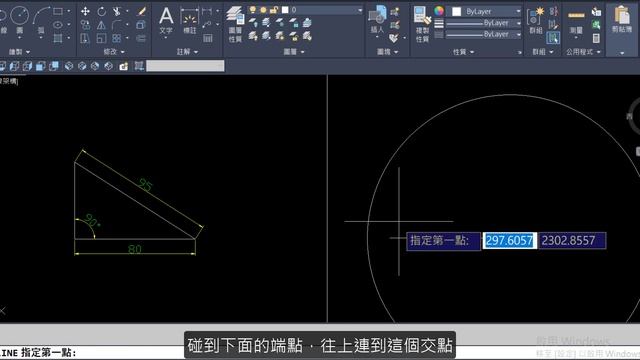Open the linetype ByLayer dropdown
The height and width of the screenshot is (360, 640).
484,34
